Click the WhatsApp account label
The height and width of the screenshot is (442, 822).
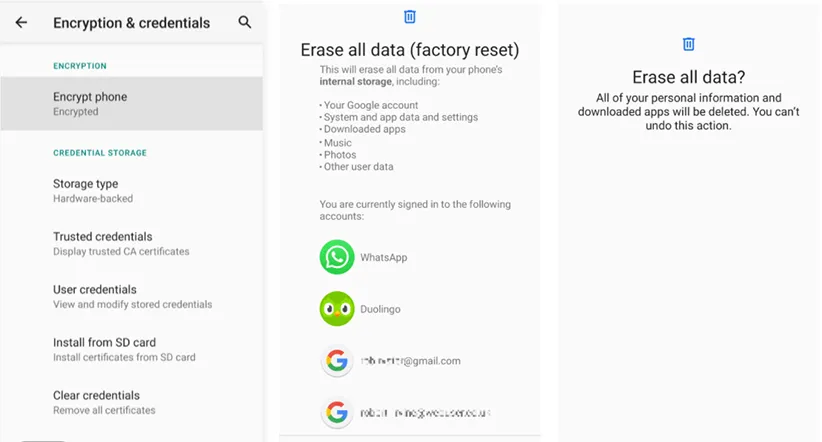click(x=384, y=258)
